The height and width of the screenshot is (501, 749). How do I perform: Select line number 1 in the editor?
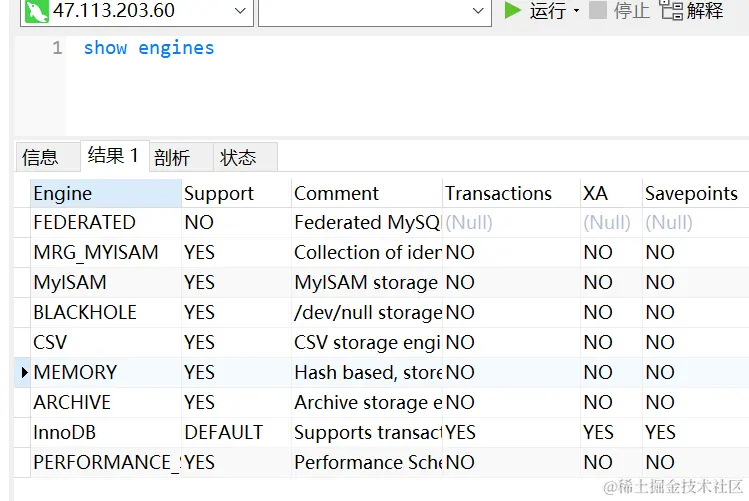click(57, 48)
